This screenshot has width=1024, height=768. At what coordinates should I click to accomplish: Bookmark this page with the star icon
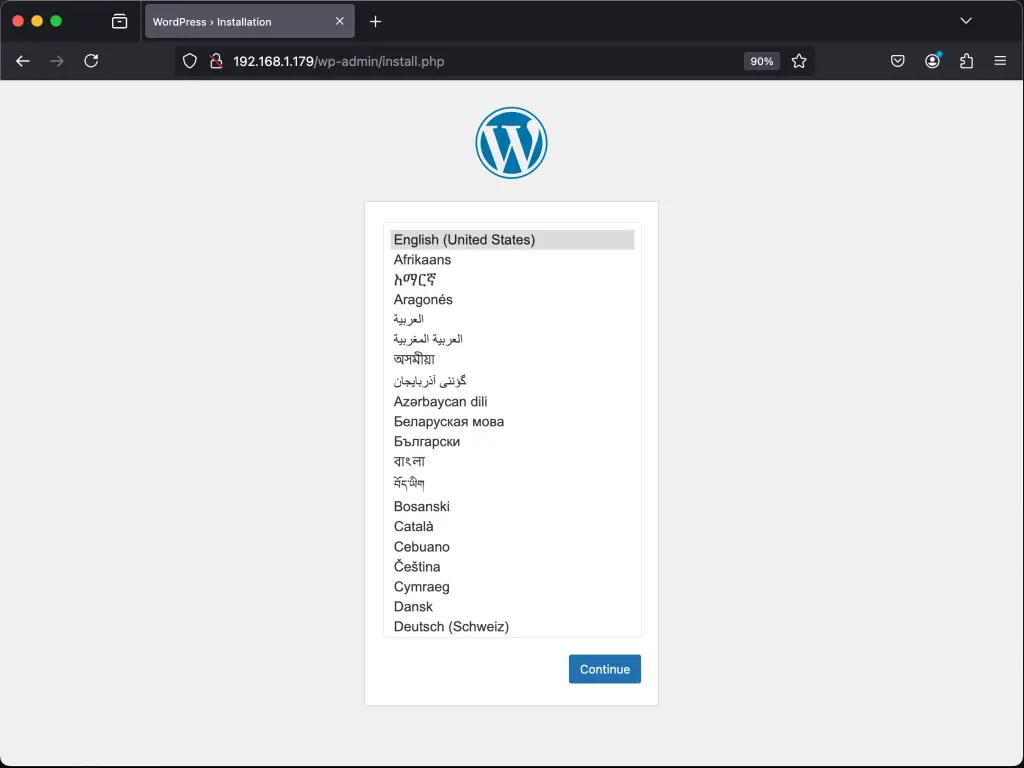tap(799, 61)
